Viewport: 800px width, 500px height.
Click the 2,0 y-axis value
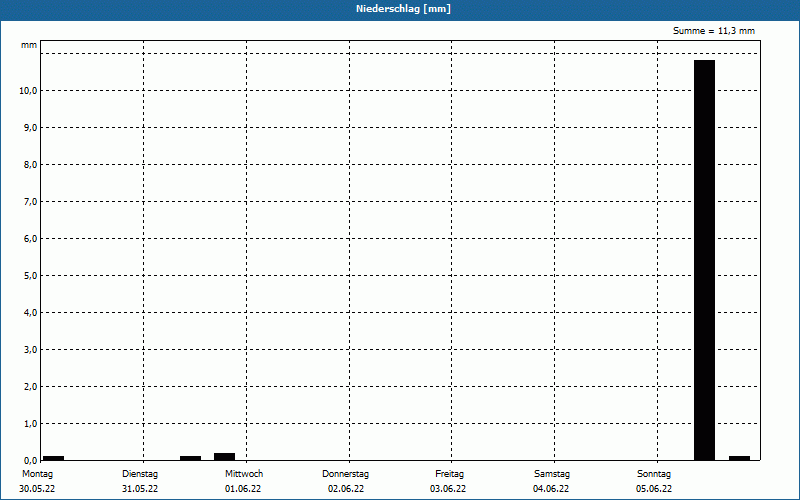(x=30, y=387)
